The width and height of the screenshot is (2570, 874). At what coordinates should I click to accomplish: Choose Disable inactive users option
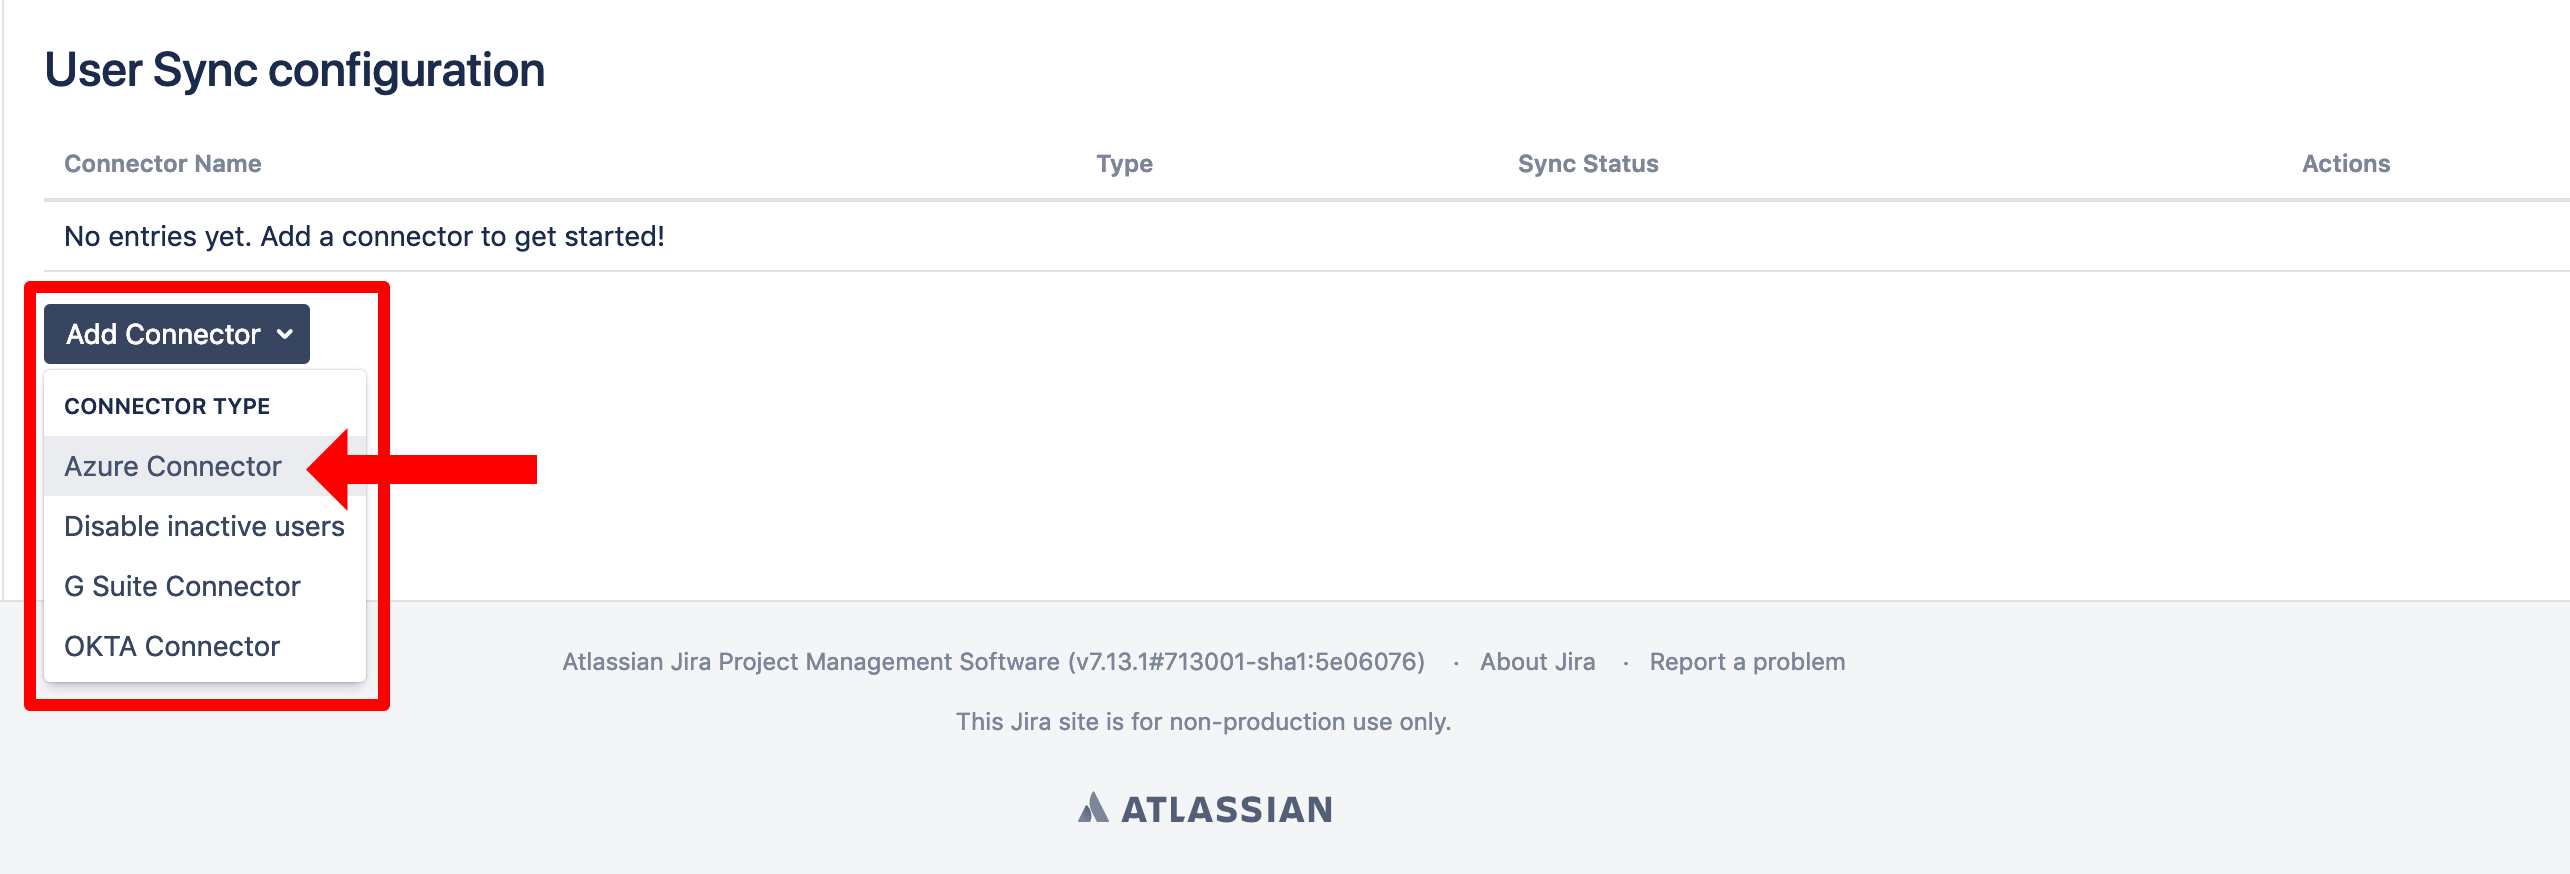pyautogui.click(x=205, y=526)
